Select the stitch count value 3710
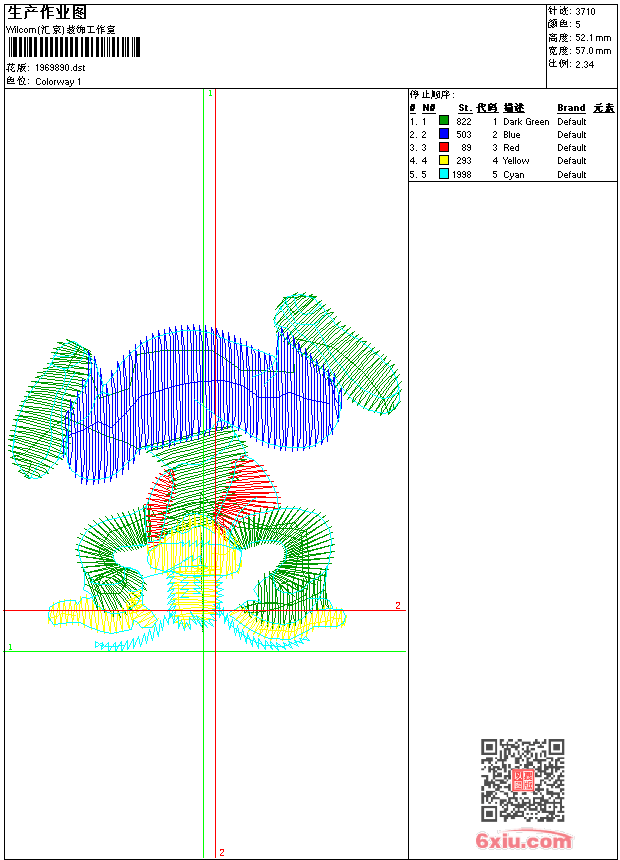The height and width of the screenshot is (860, 620). point(585,11)
